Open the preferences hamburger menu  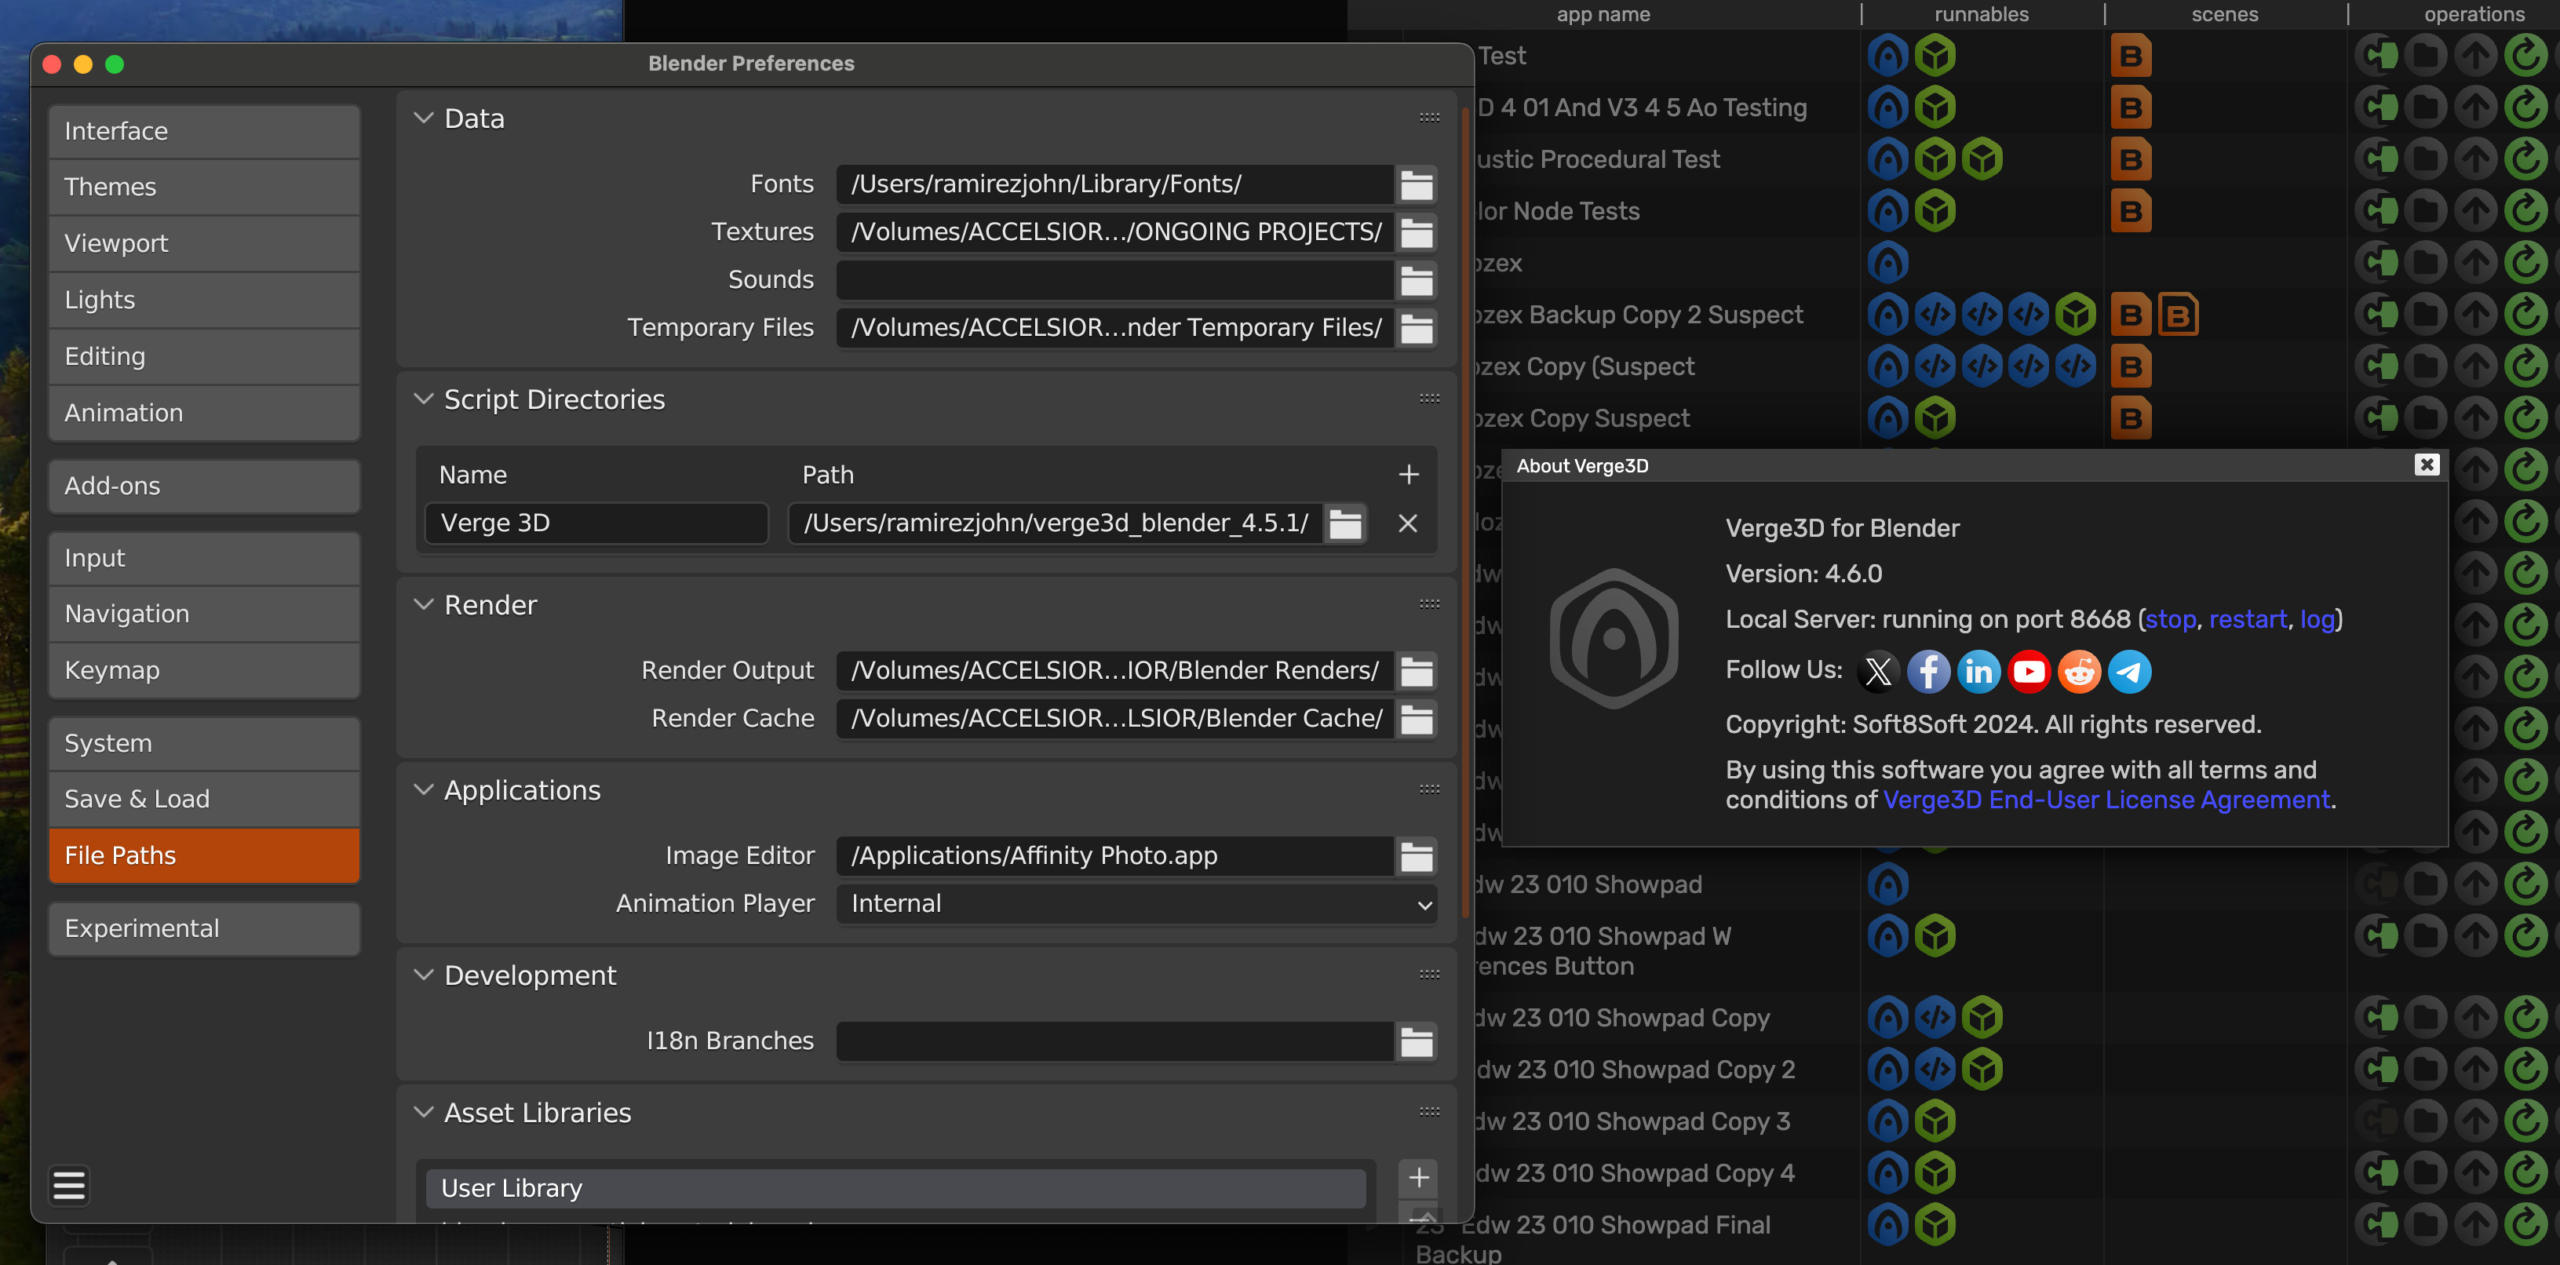point(69,1185)
